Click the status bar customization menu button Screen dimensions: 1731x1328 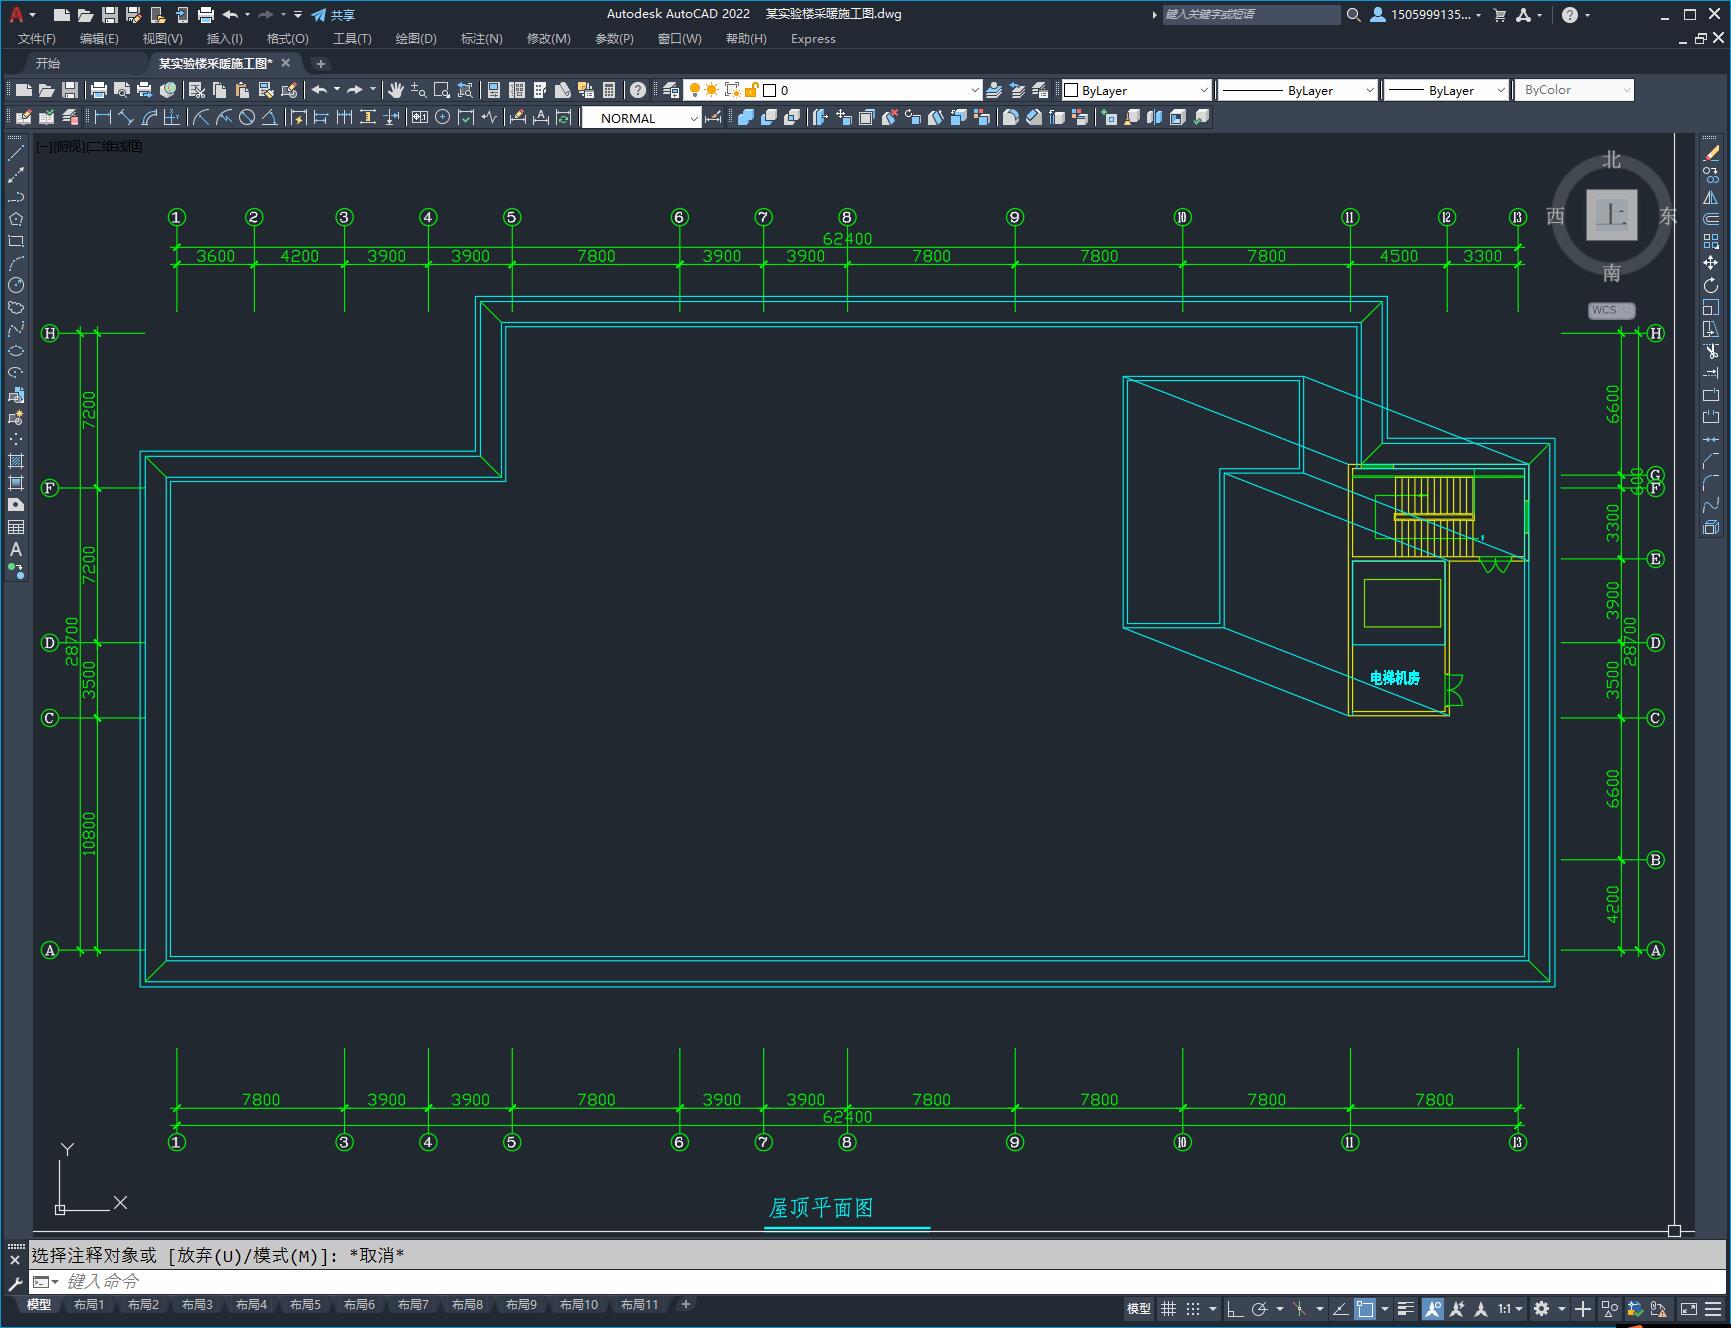1713,1308
